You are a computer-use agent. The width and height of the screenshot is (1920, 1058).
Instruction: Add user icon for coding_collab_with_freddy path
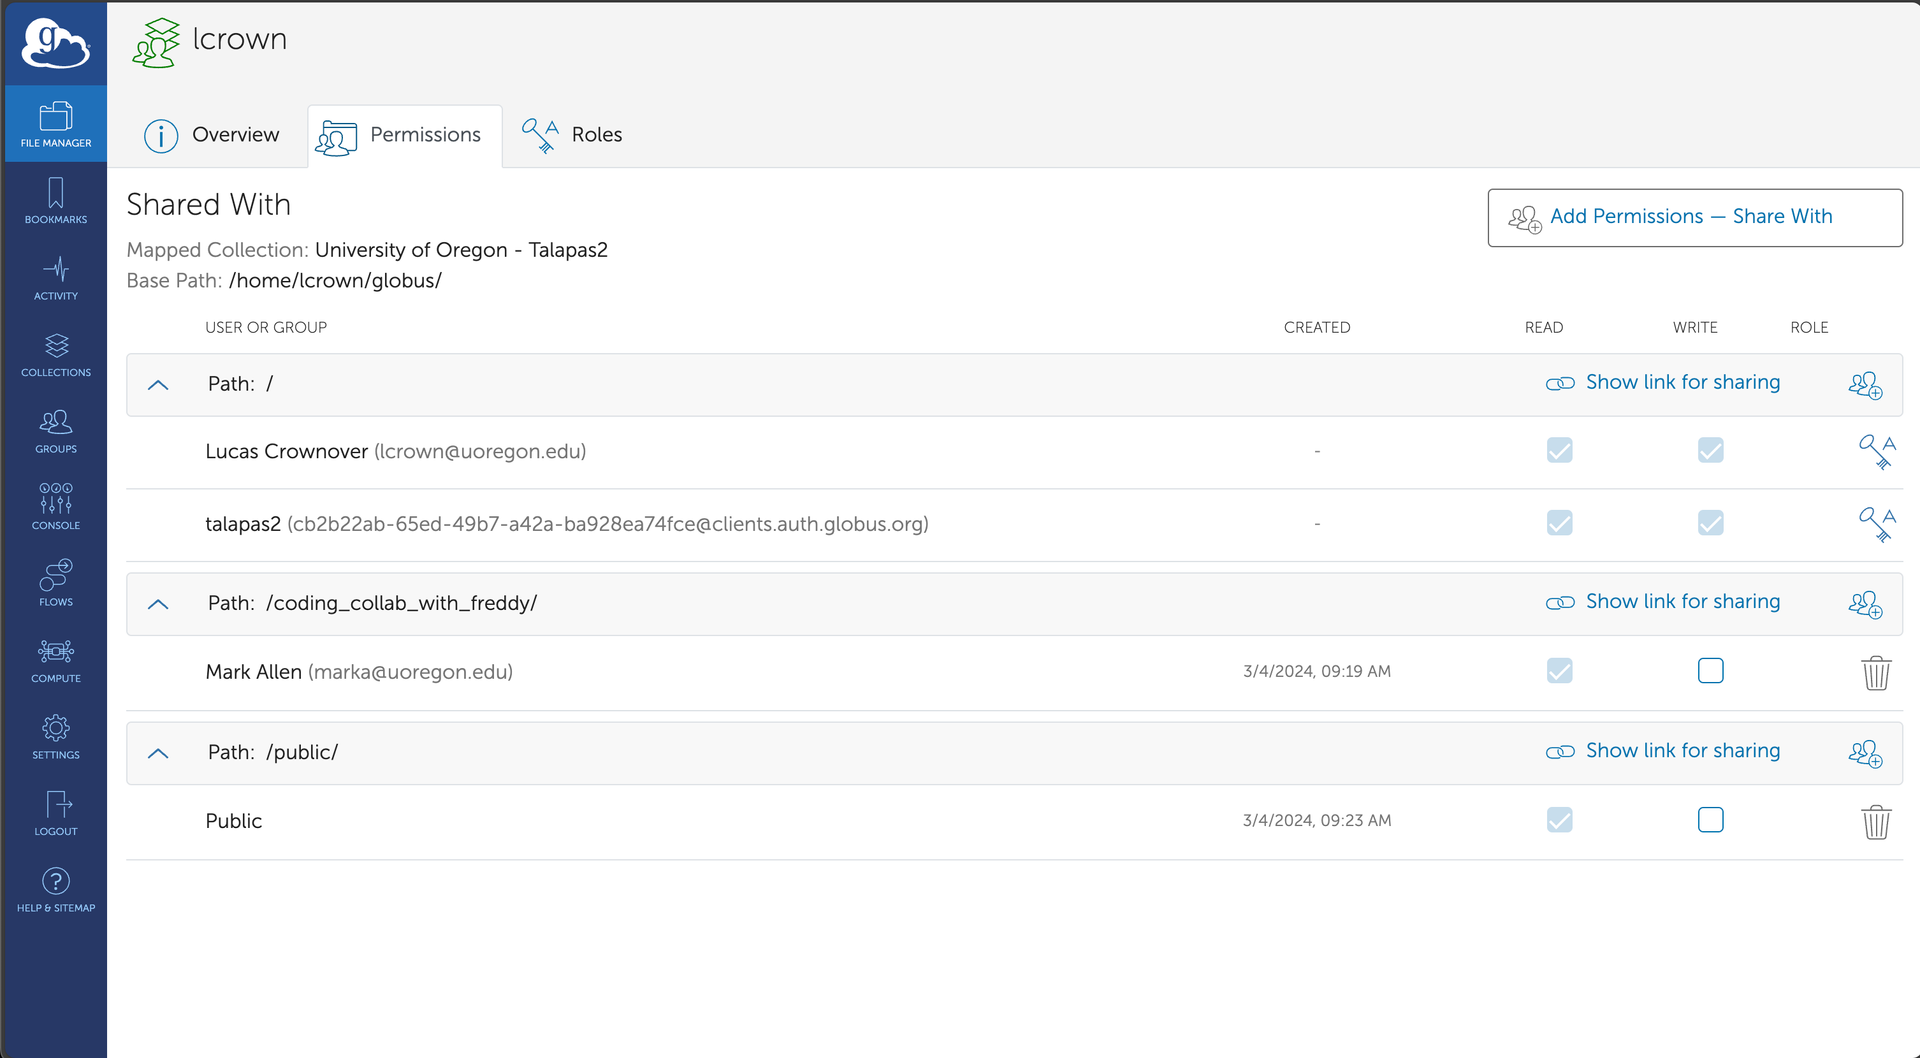[x=1865, y=604]
